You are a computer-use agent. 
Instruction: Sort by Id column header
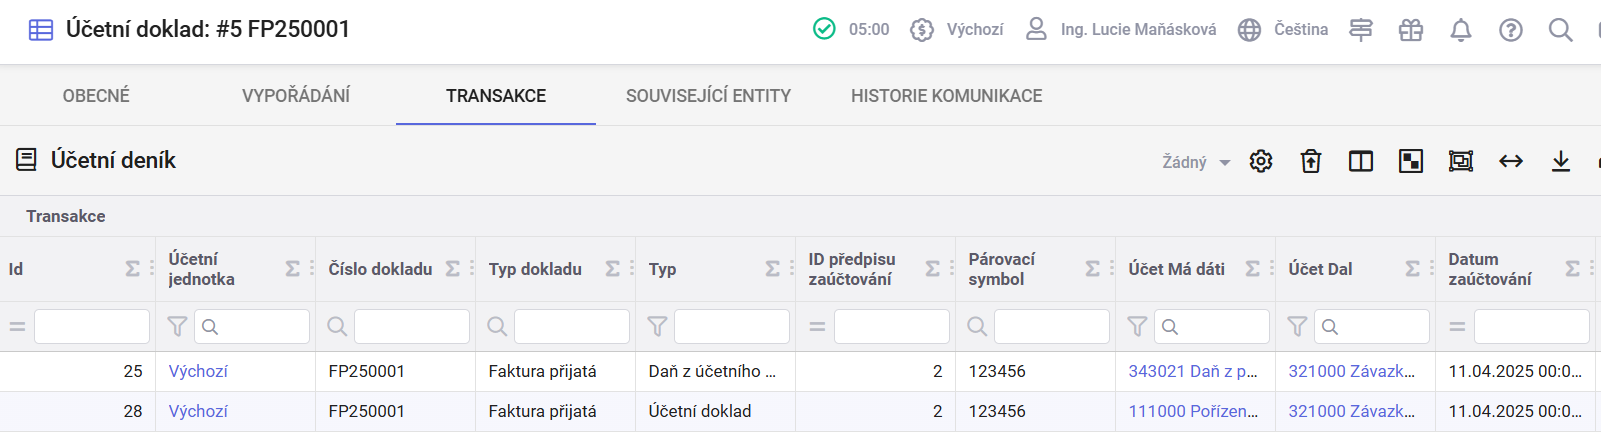[x=16, y=269]
